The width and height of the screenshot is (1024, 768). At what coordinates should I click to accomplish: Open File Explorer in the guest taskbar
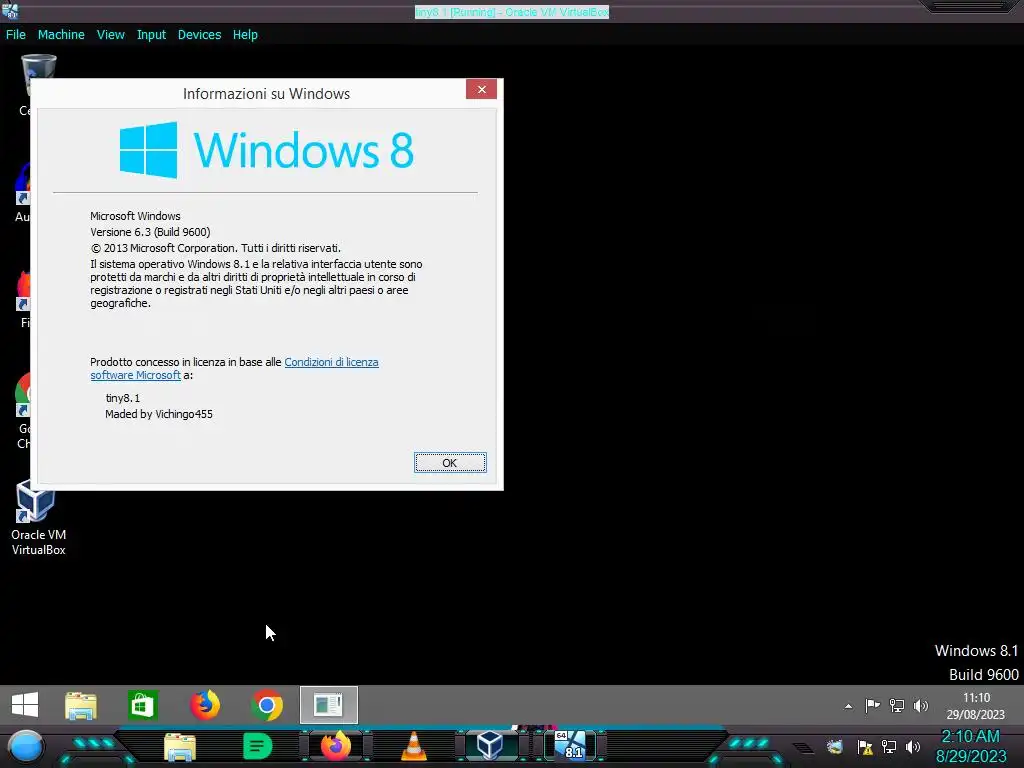(x=81, y=706)
